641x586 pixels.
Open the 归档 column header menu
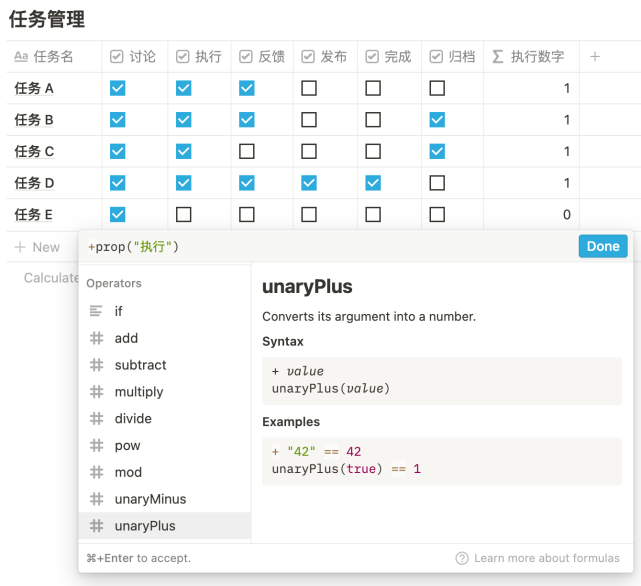452,57
